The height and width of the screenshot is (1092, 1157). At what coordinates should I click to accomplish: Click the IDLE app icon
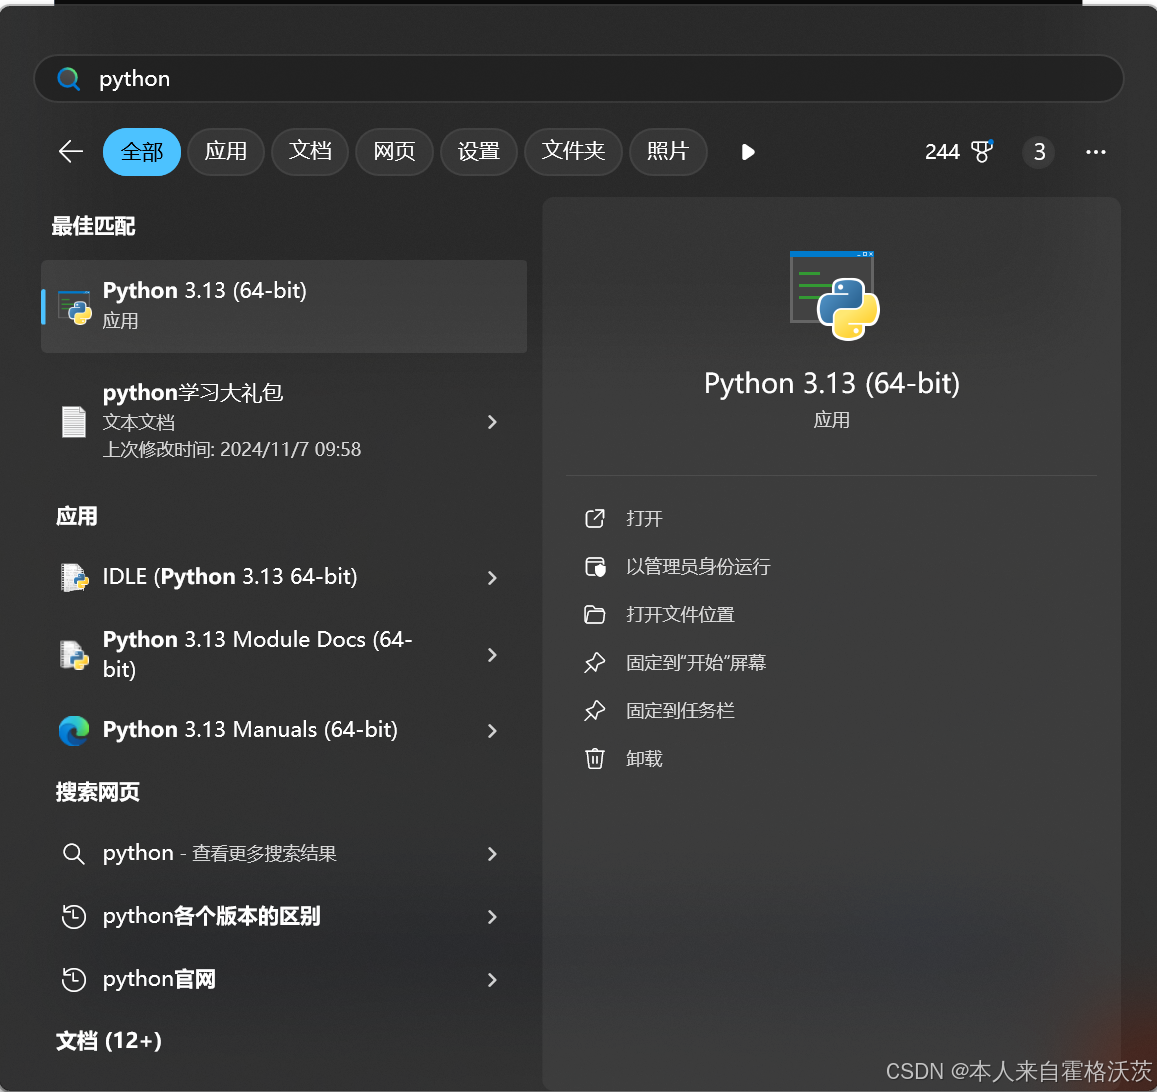coord(74,577)
